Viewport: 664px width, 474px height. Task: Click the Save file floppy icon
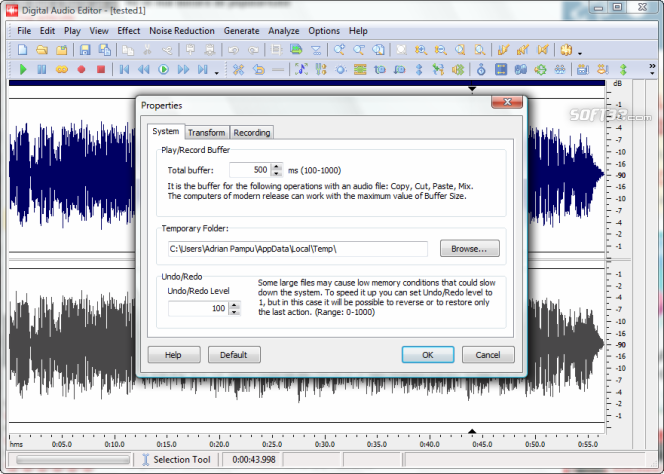tap(85, 49)
